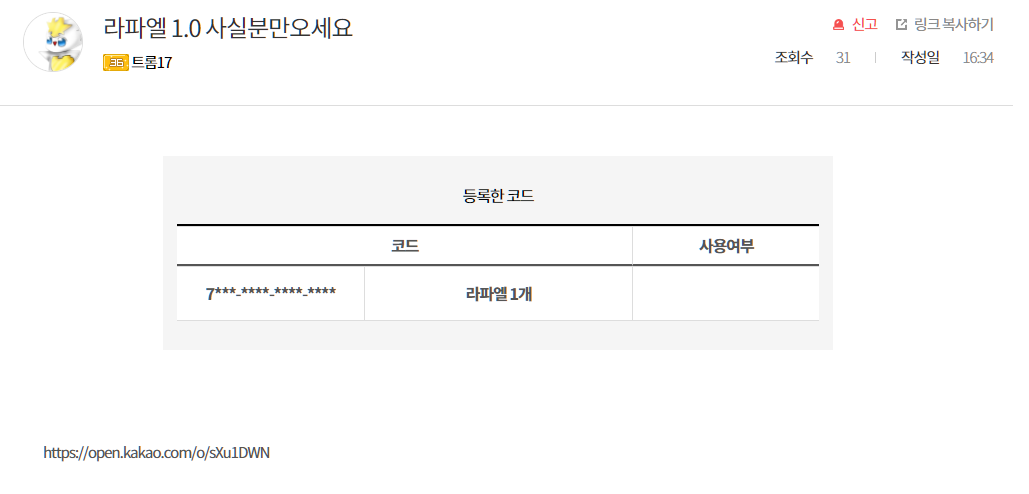Screen dimensions: 1029x494
Task: Click the 작성일 label
Action: 920,57
